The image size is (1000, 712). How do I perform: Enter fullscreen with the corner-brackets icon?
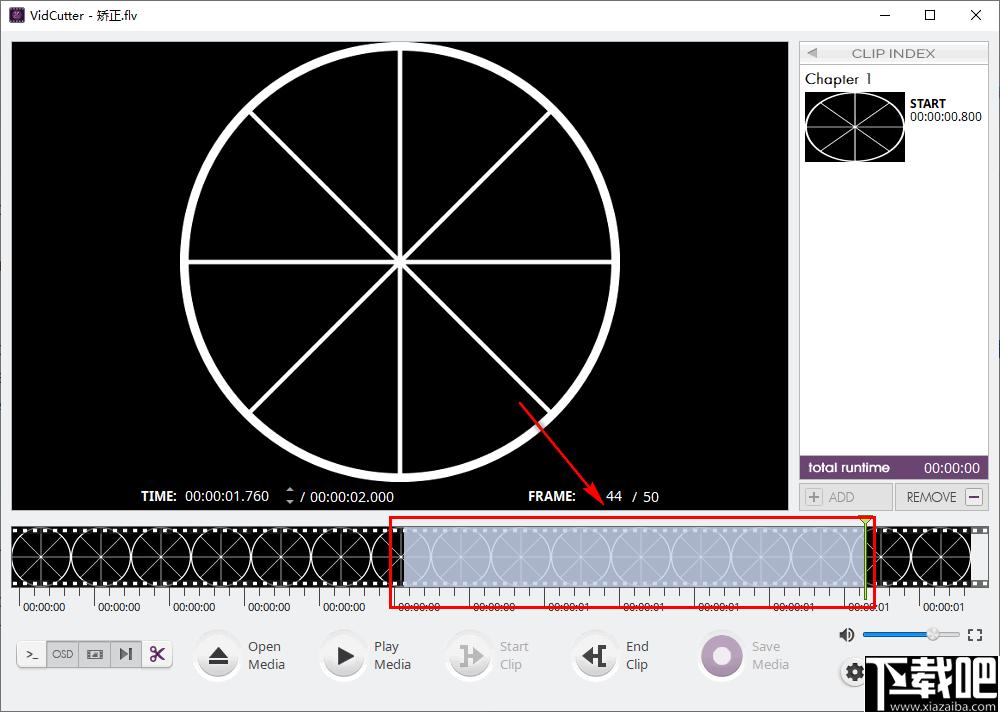pos(974,634)
